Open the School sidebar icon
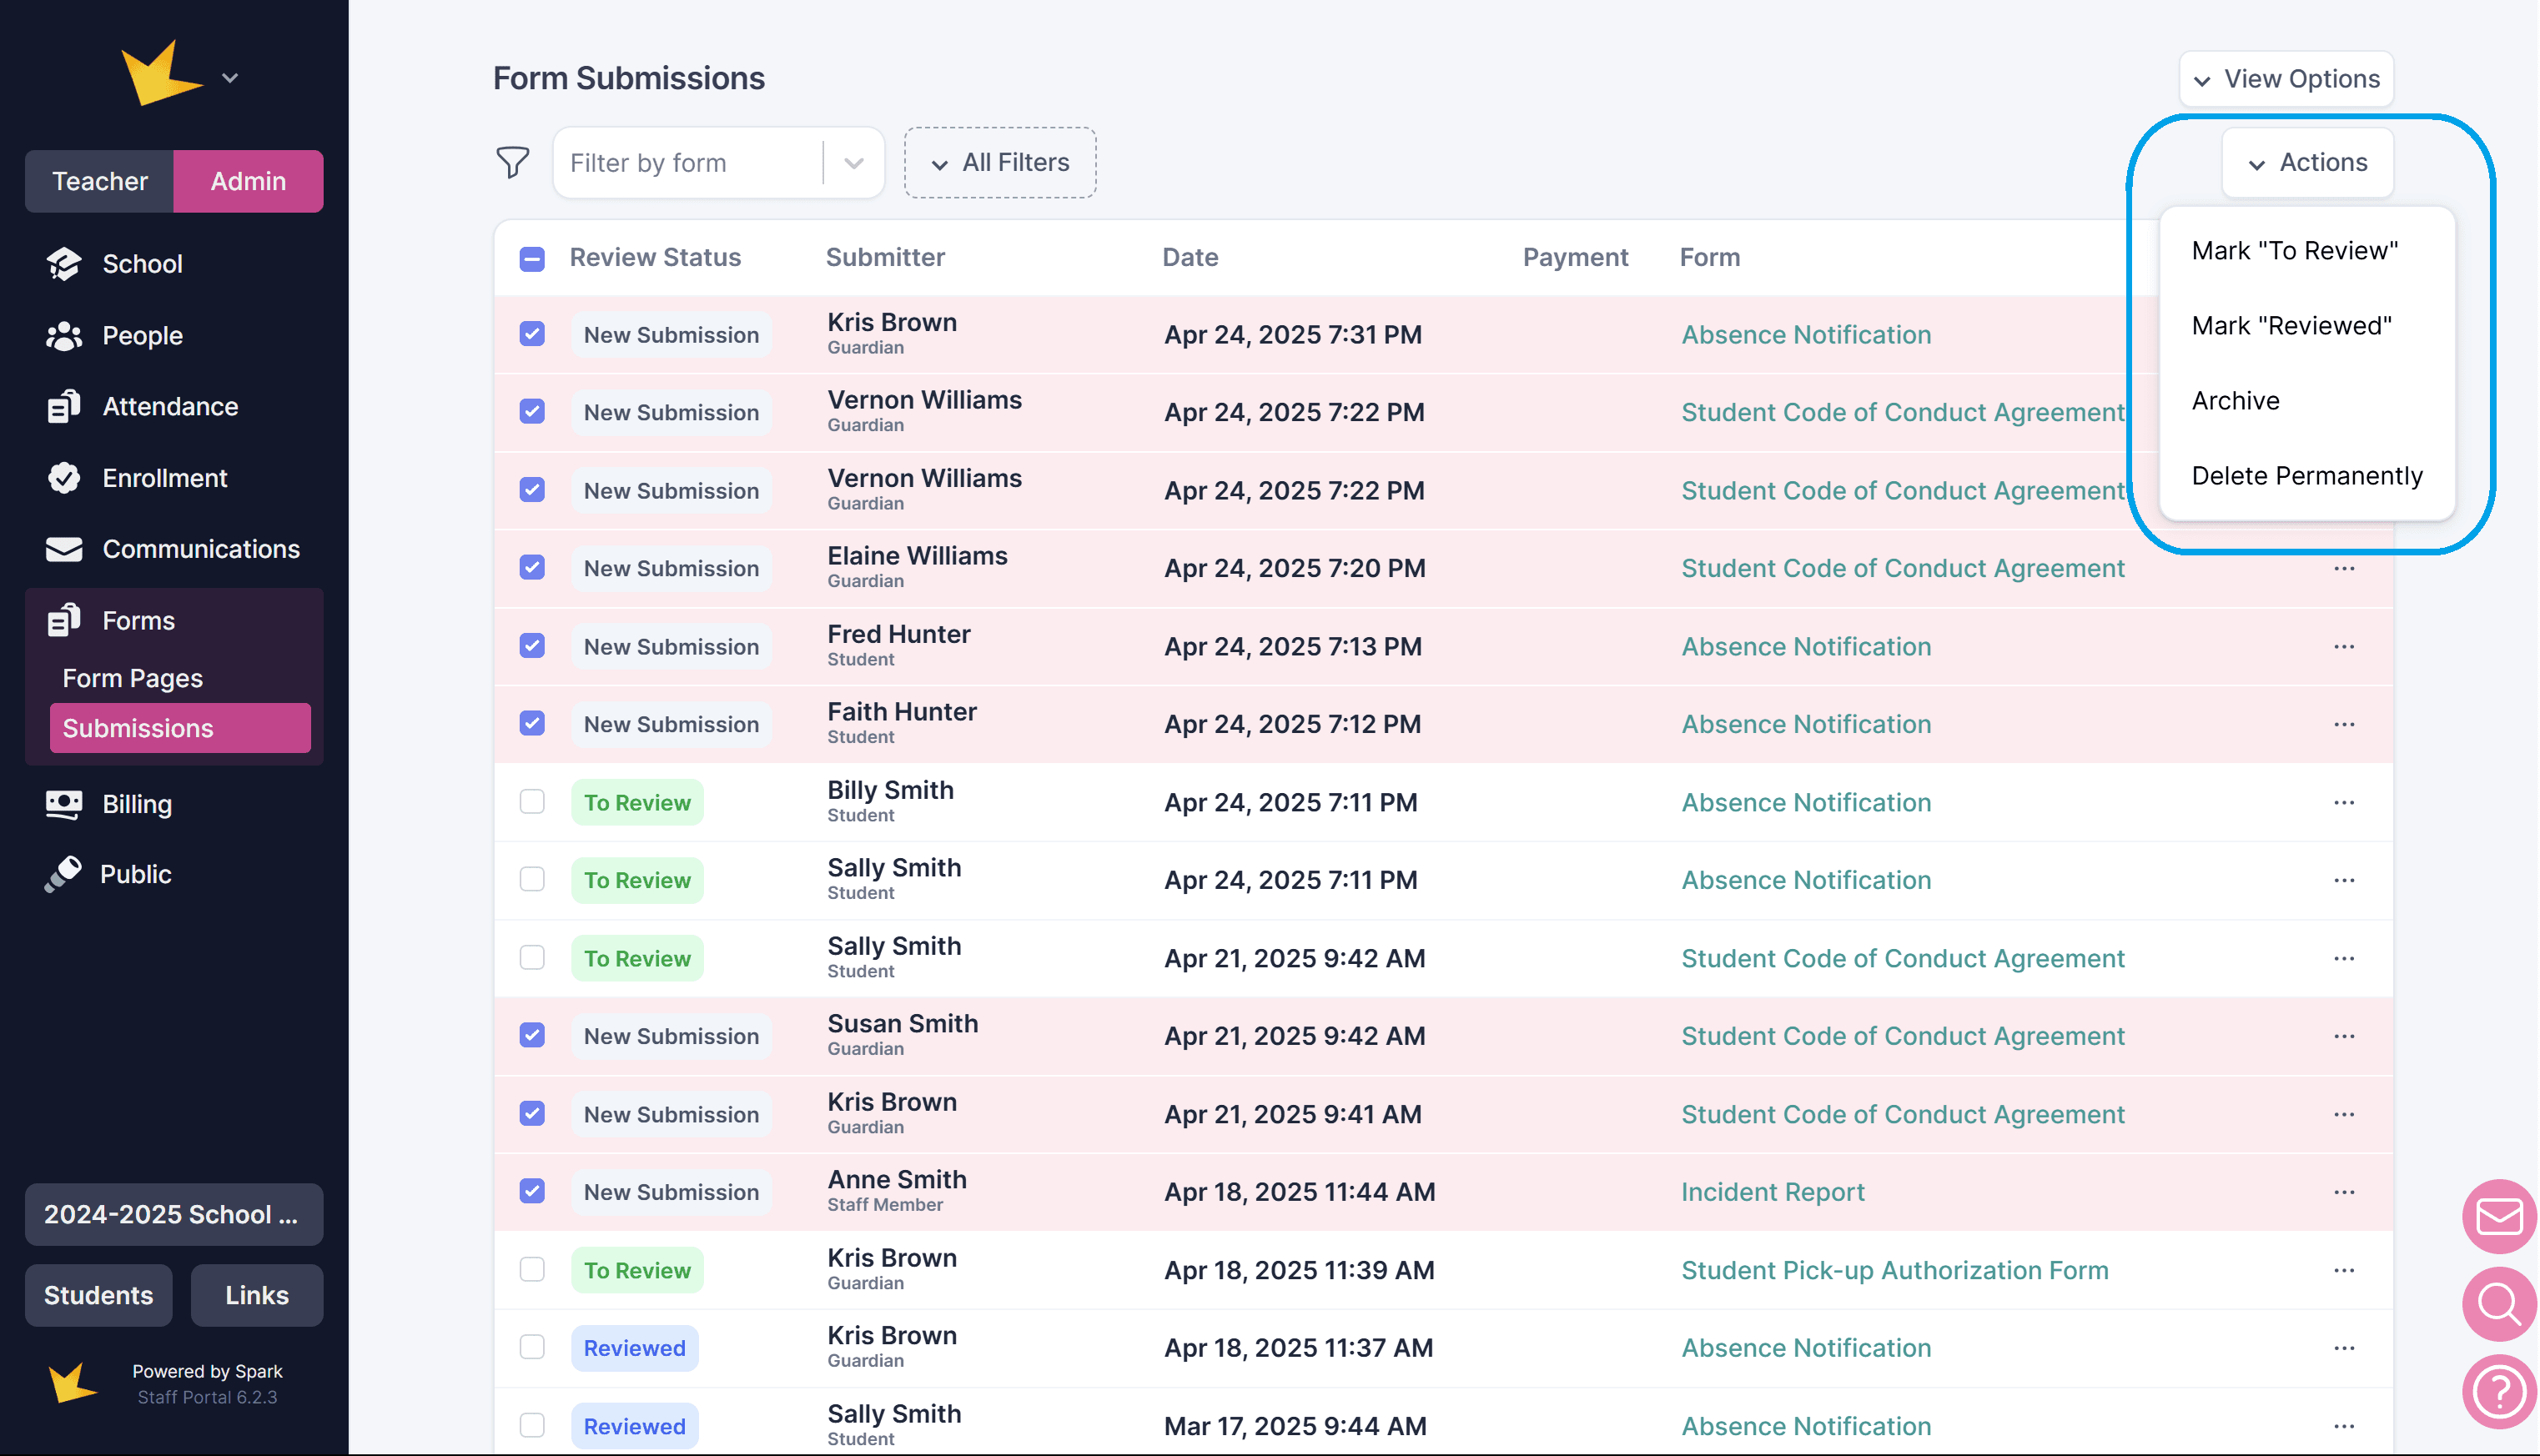This screenshot has height=1456, width=2540. coord(64,264)
